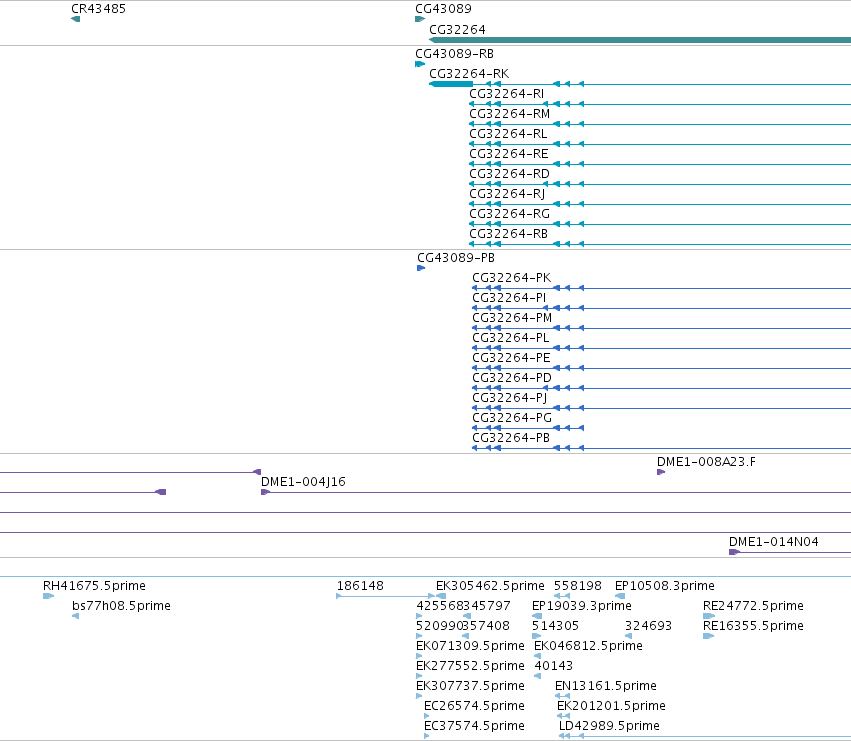Open the CG32264 gene label
851x741 pixels.
coord(457,30)
